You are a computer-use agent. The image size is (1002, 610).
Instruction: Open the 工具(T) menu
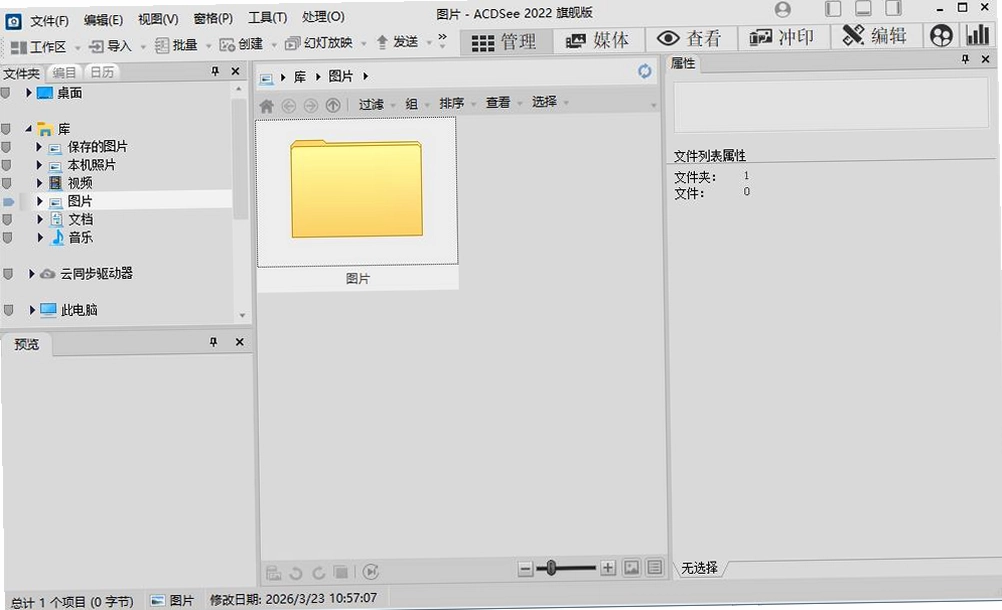267,18
